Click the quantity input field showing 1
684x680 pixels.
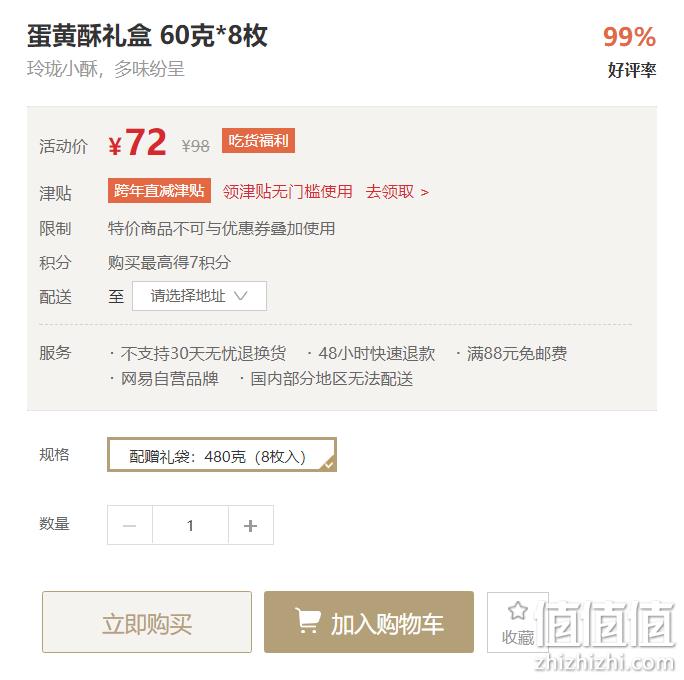pos(190,526)
